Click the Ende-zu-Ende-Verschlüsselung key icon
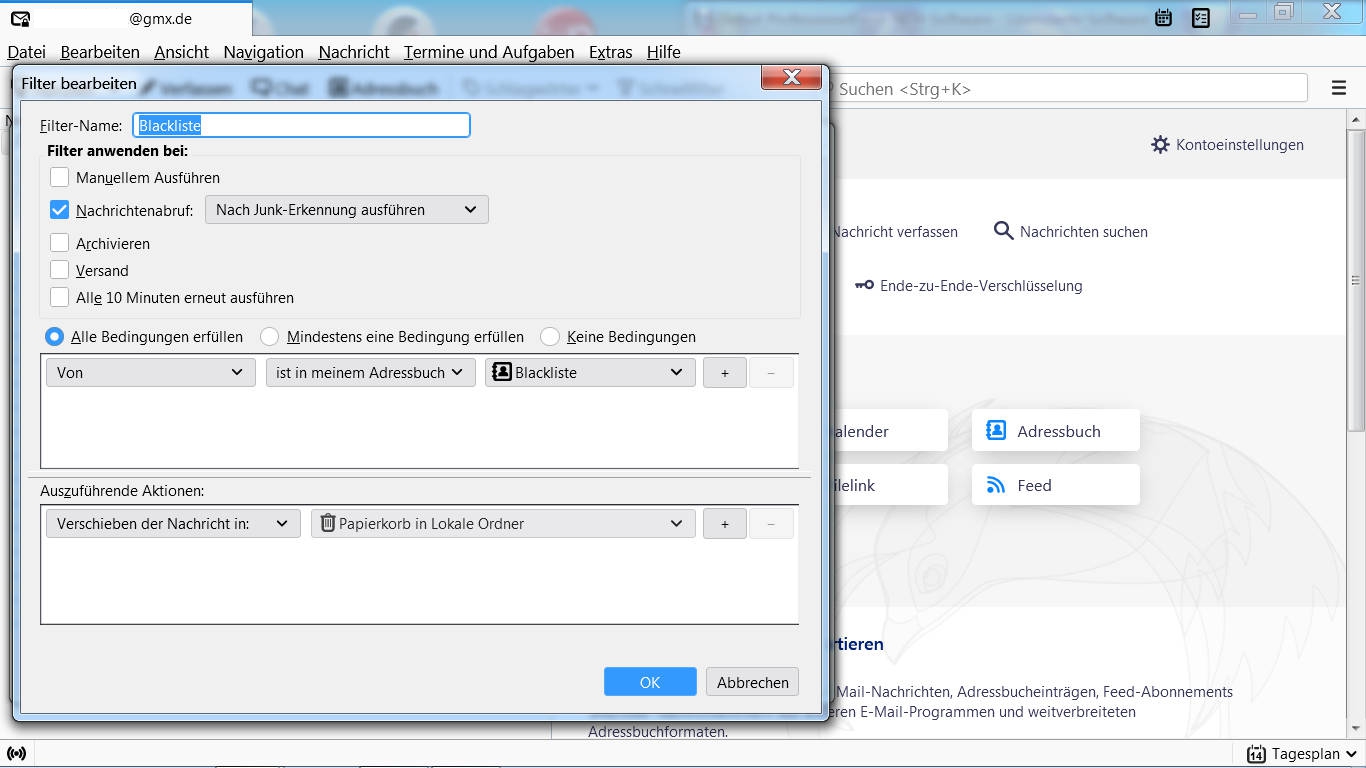Screen dimensions: 1366x768 tap(864, 285)
